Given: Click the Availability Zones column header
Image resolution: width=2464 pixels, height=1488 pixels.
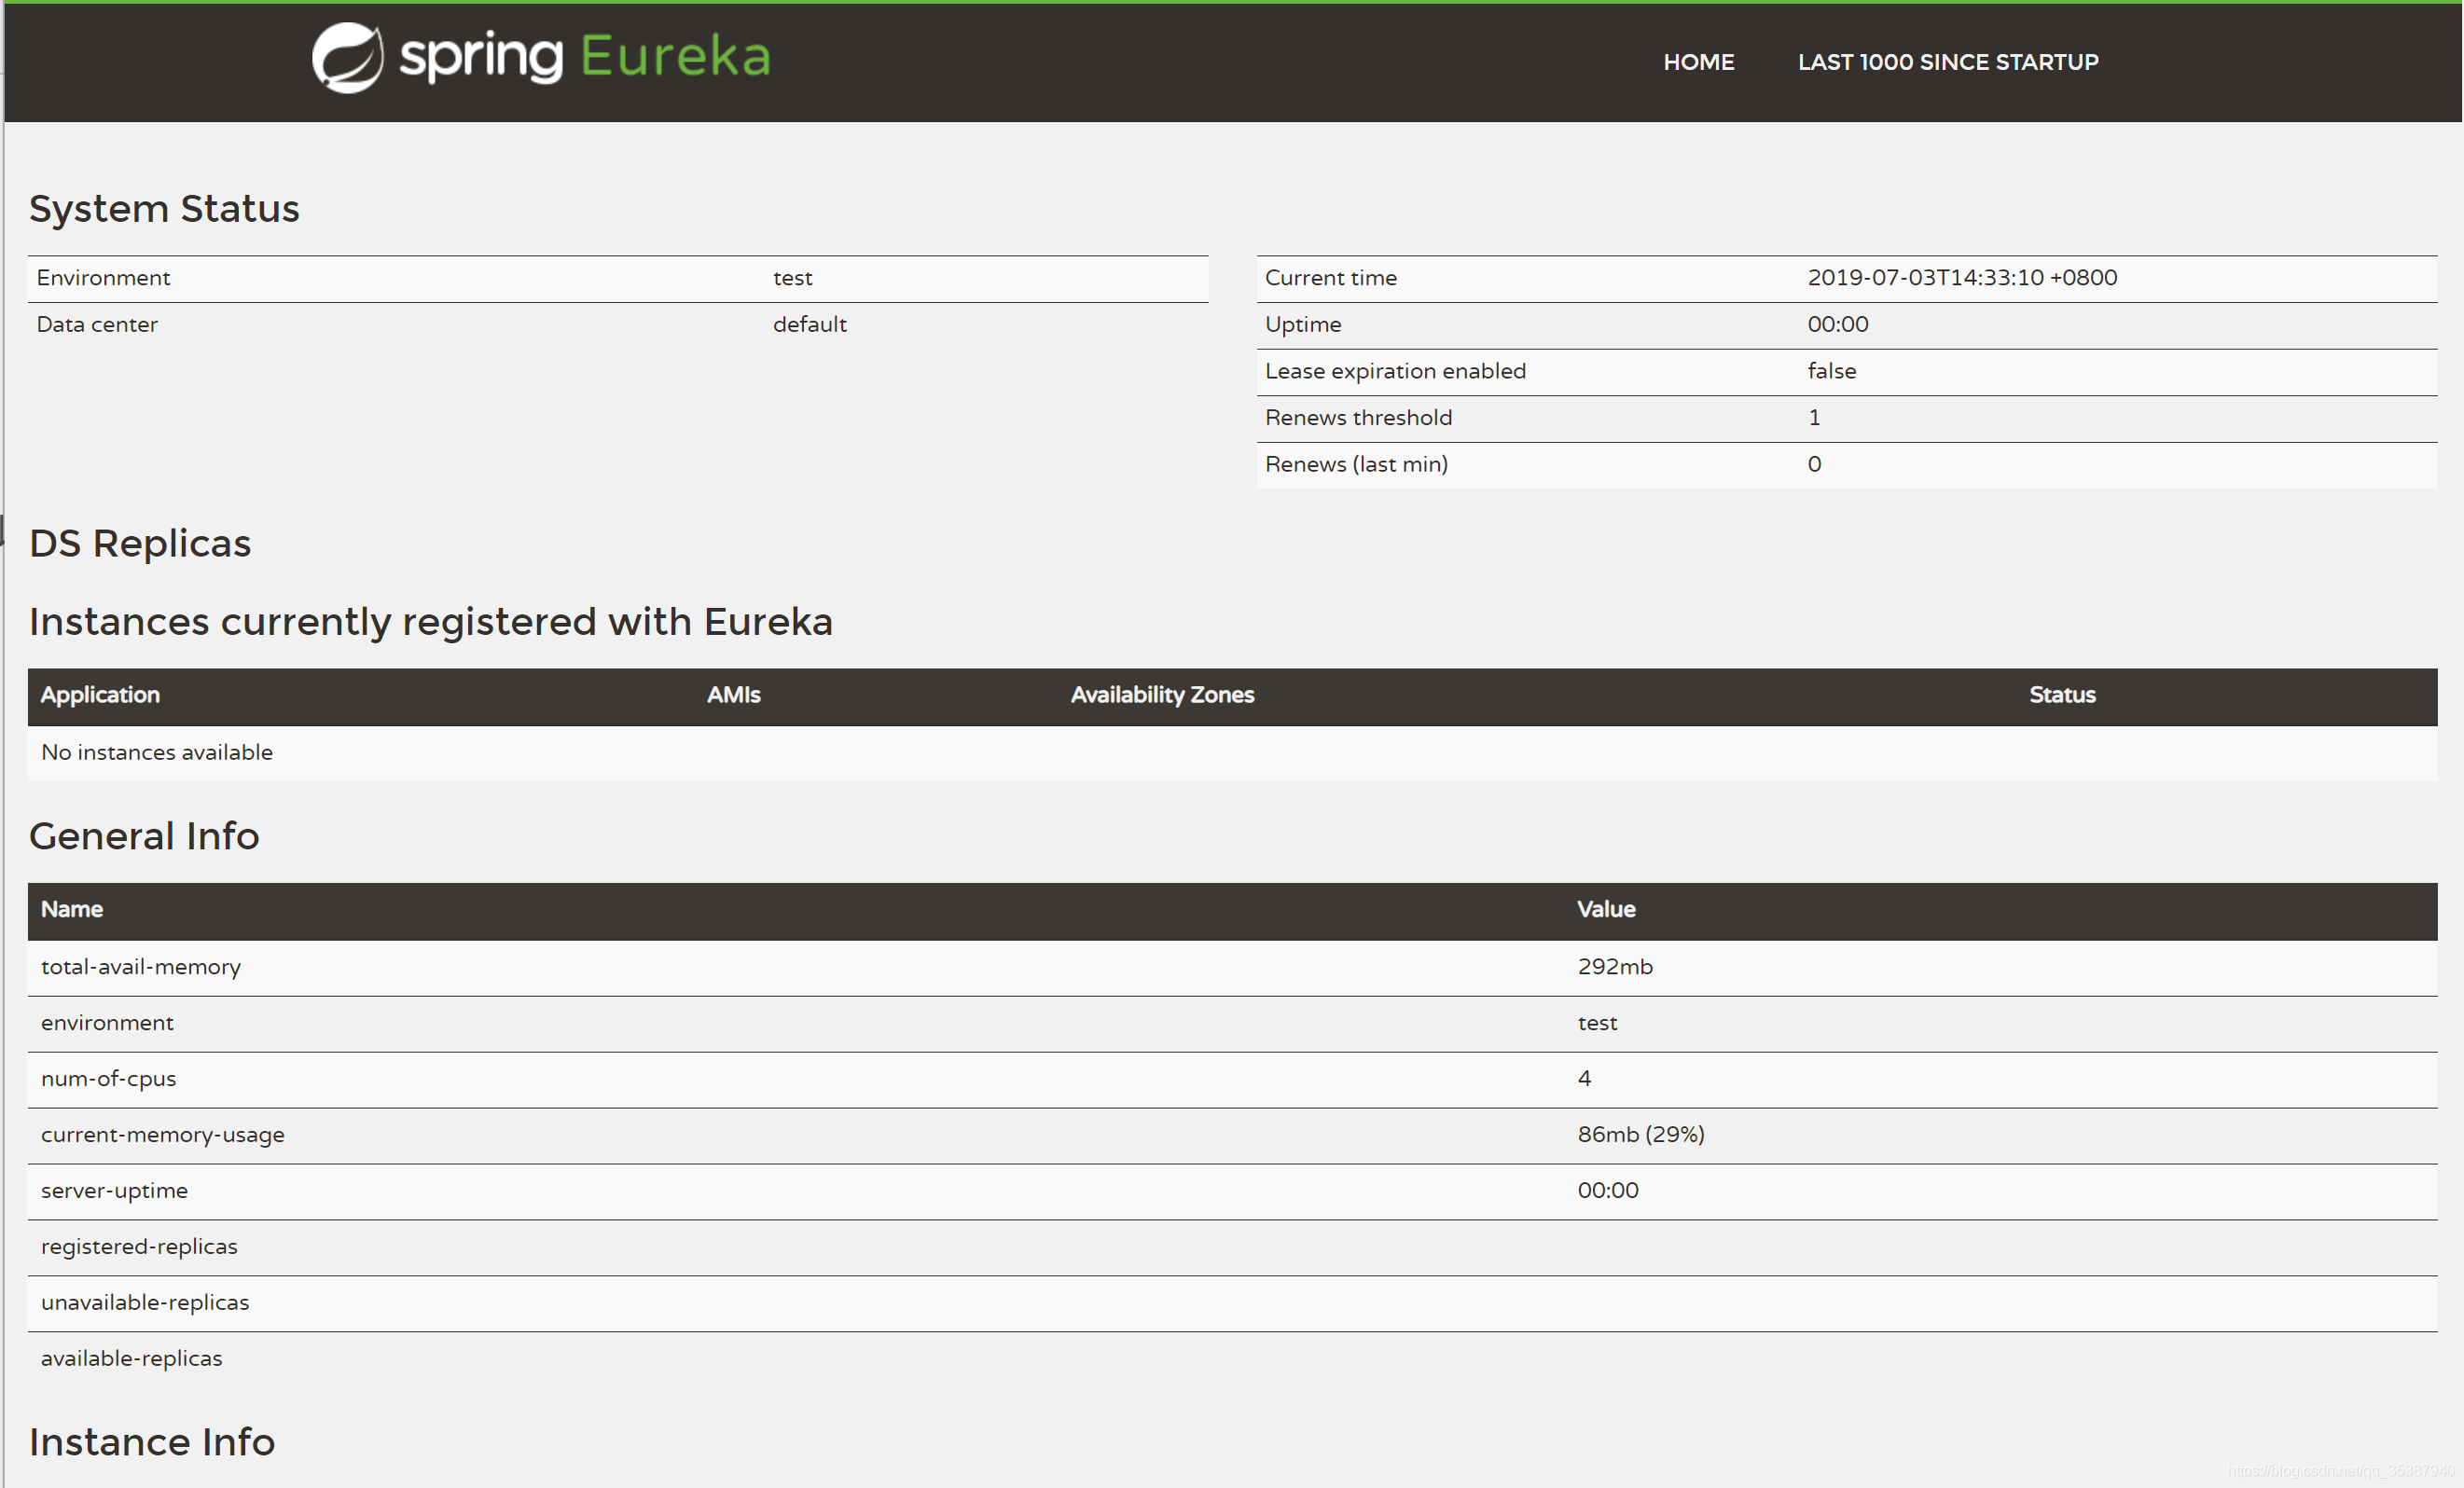Looking at the screenshot, I should click(1161, 695).
